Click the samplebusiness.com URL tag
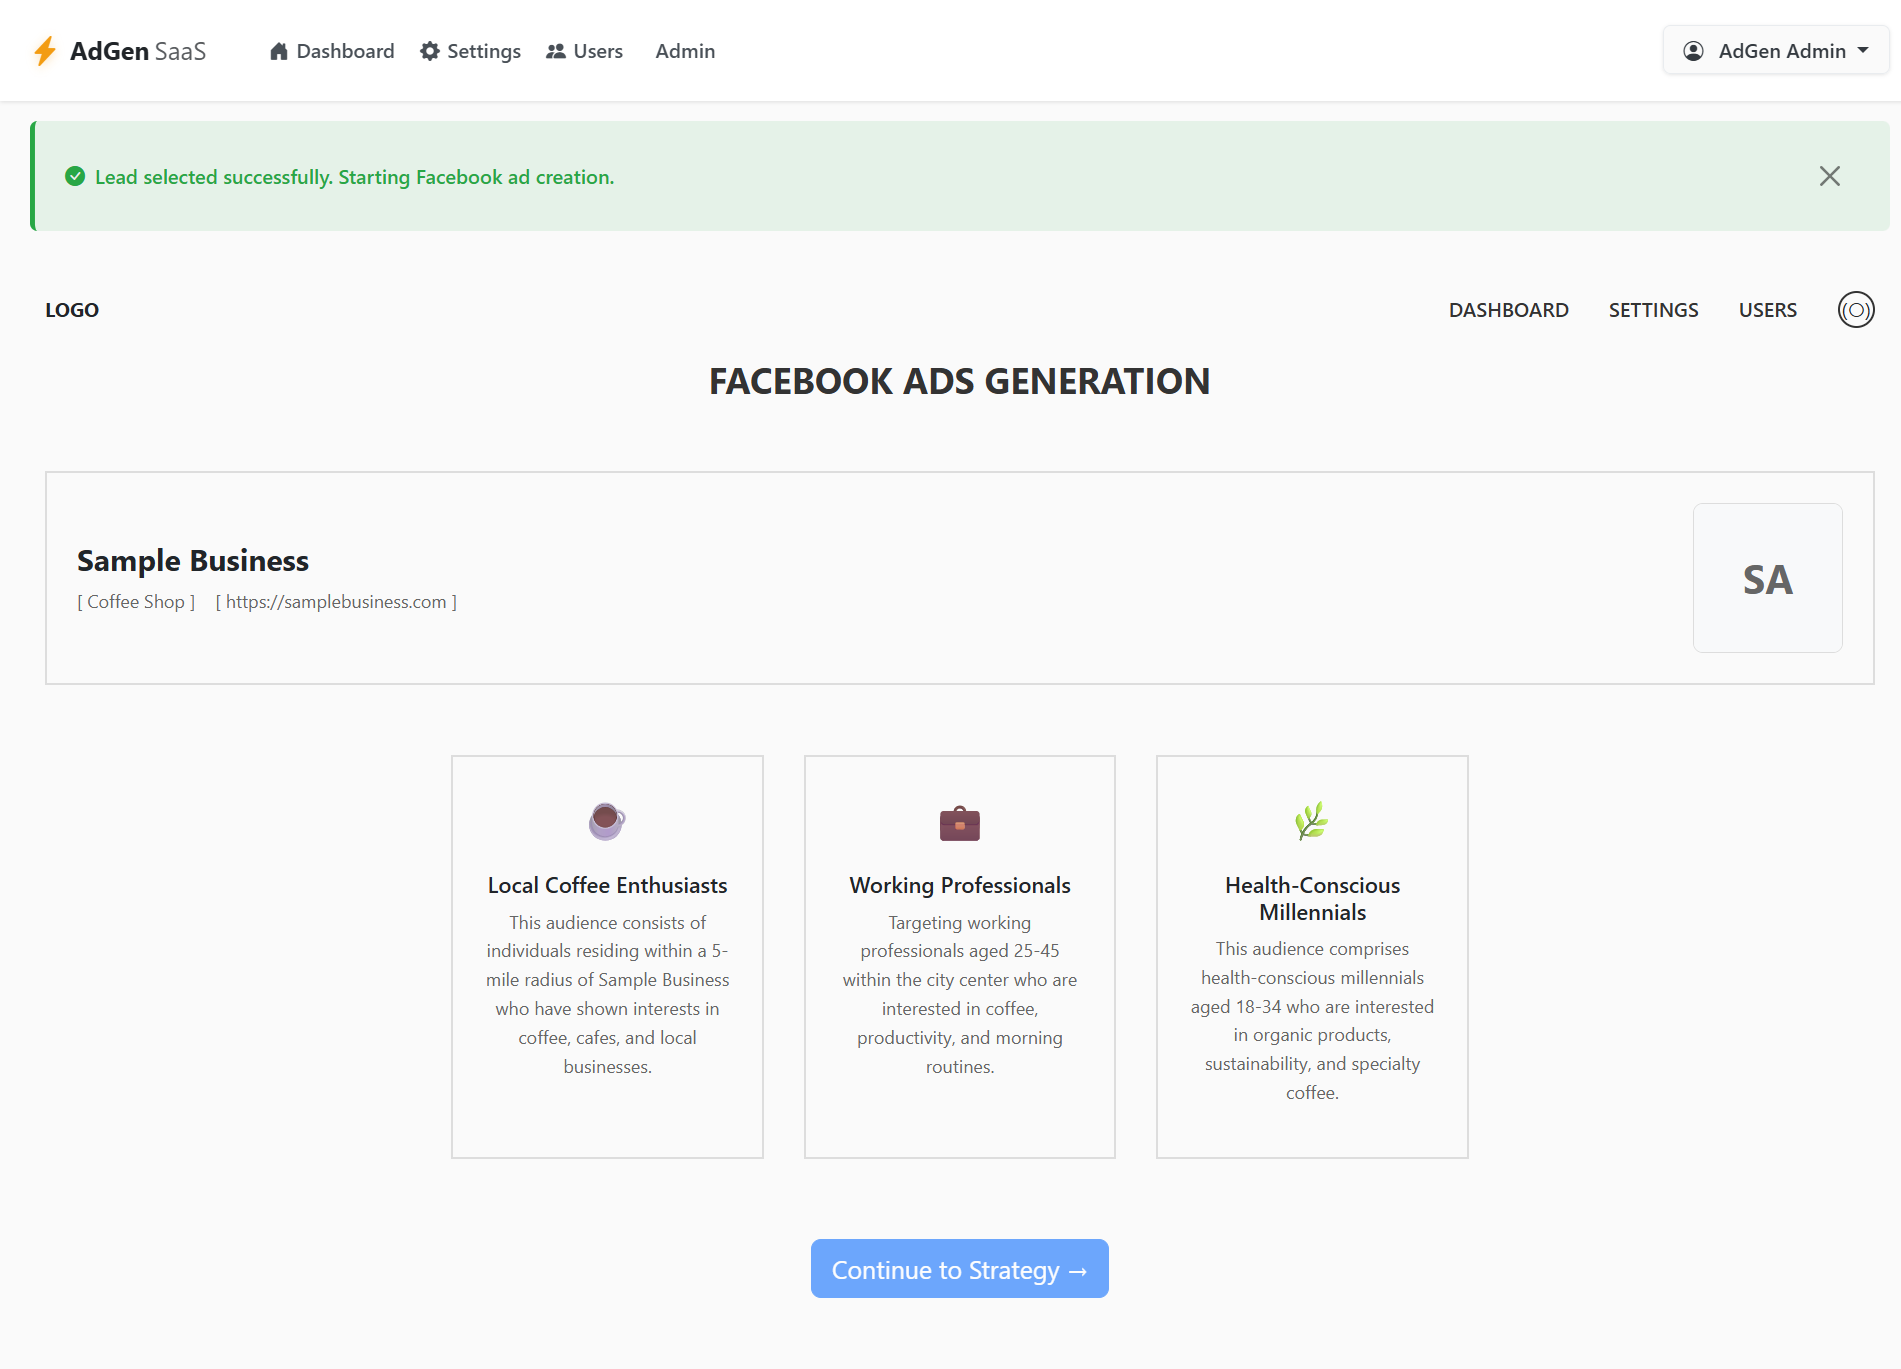Image resolution: width=1901 pixels, height=1369 pixels. coord(336,602)
